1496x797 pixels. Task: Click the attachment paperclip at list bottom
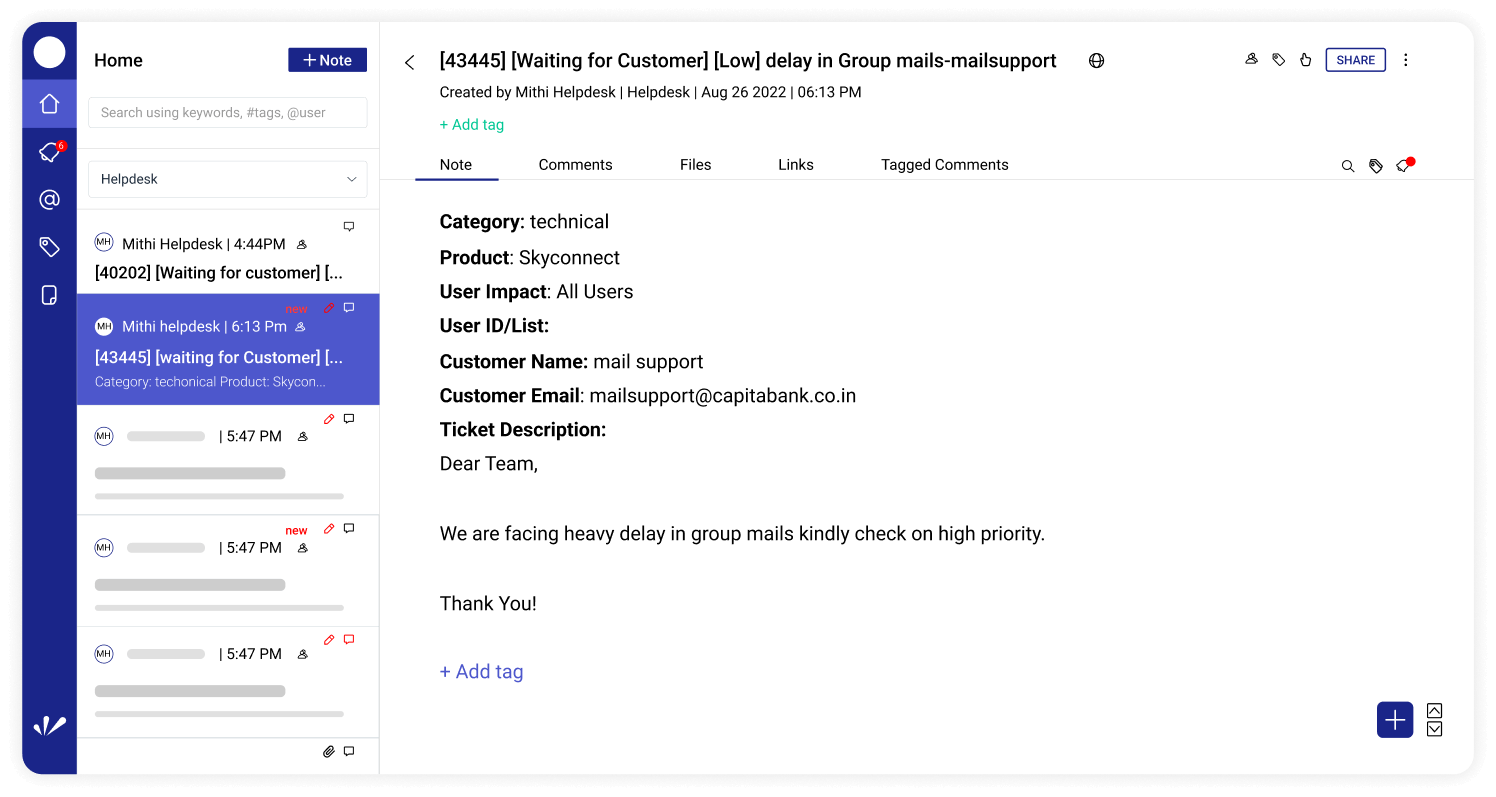click(328, 751)
